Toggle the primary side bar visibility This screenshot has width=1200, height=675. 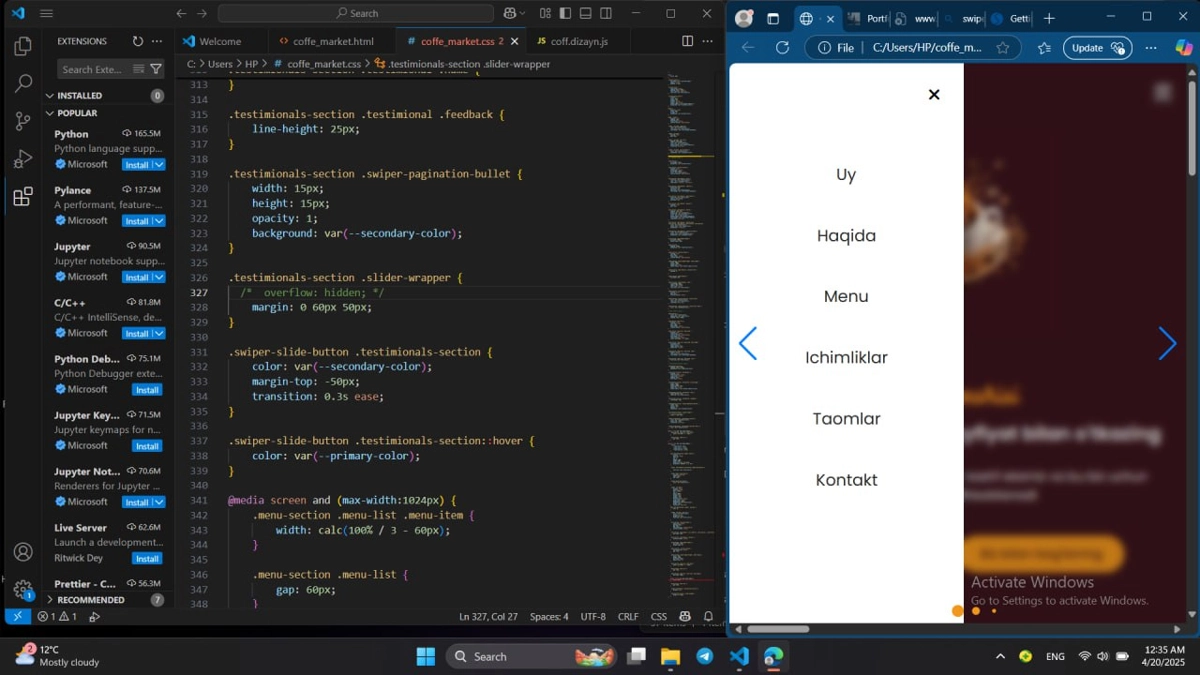tap(566, 14)
